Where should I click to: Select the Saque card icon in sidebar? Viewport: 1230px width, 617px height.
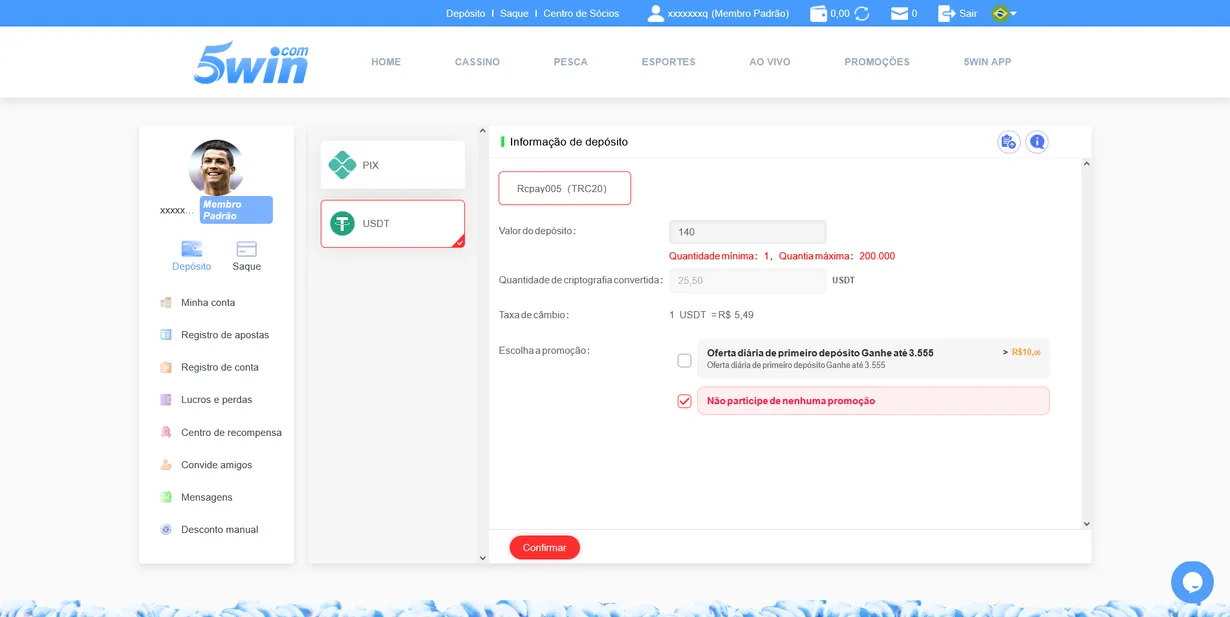(246, 250)
